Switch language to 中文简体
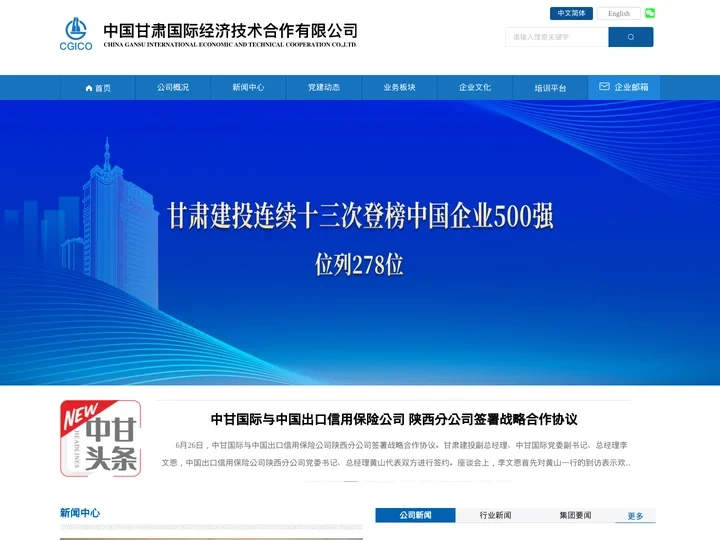Screen dimensions: 720x540 [x=571, y=13]
